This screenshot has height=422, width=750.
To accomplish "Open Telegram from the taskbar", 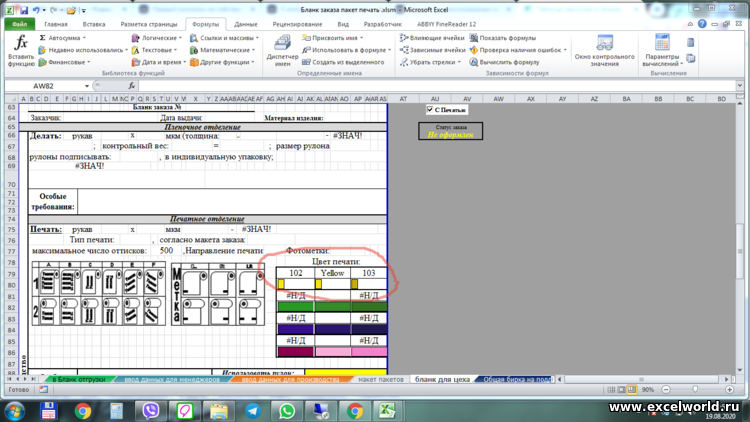I will tap(253, 411).
